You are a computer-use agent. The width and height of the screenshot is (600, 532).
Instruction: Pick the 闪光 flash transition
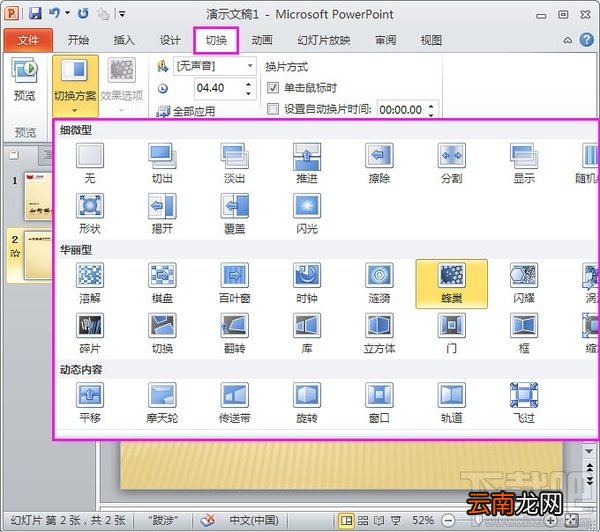(x=307, y=214)
